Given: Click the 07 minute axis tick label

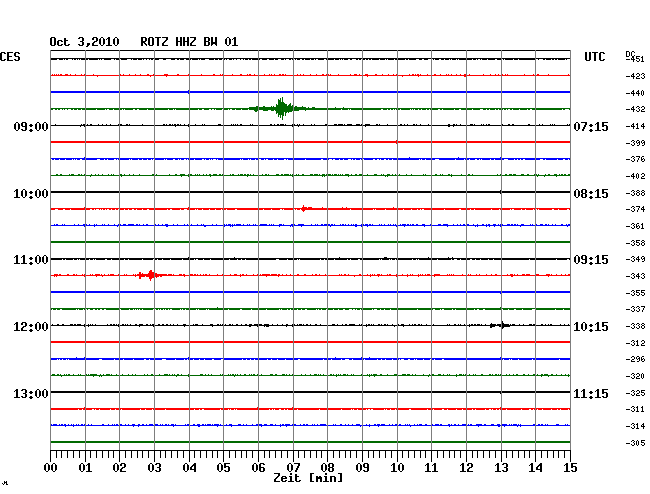Looking at the screenshot, I should pos(293,468).
